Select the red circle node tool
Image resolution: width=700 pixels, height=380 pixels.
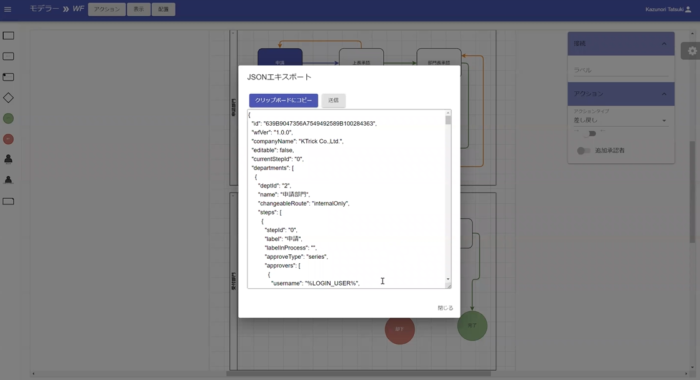click(8, 139)
